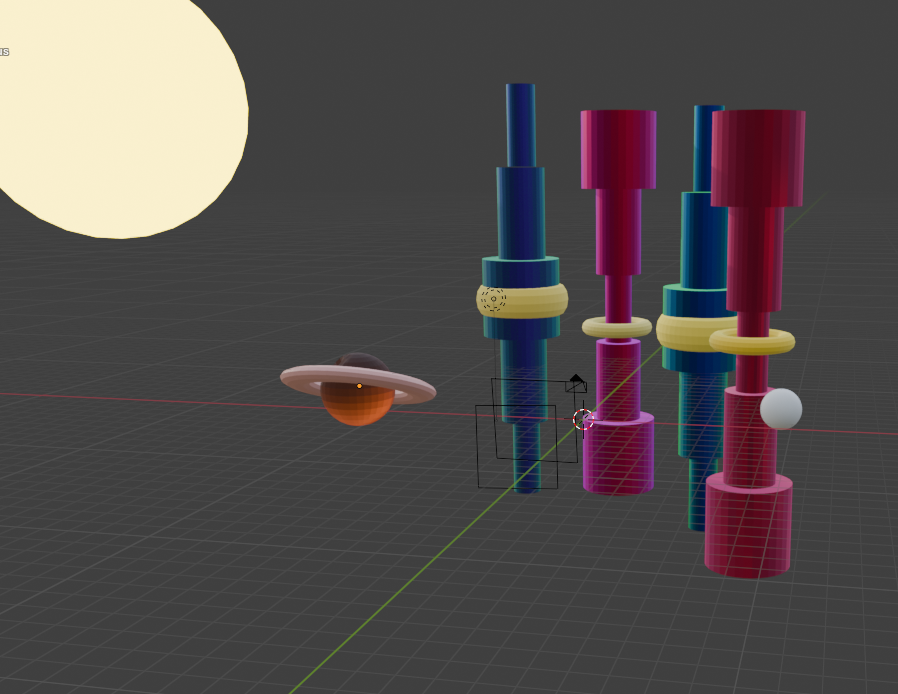Select the dashed-circle point light icon
The image size is (898, 694).
point(493,298)
